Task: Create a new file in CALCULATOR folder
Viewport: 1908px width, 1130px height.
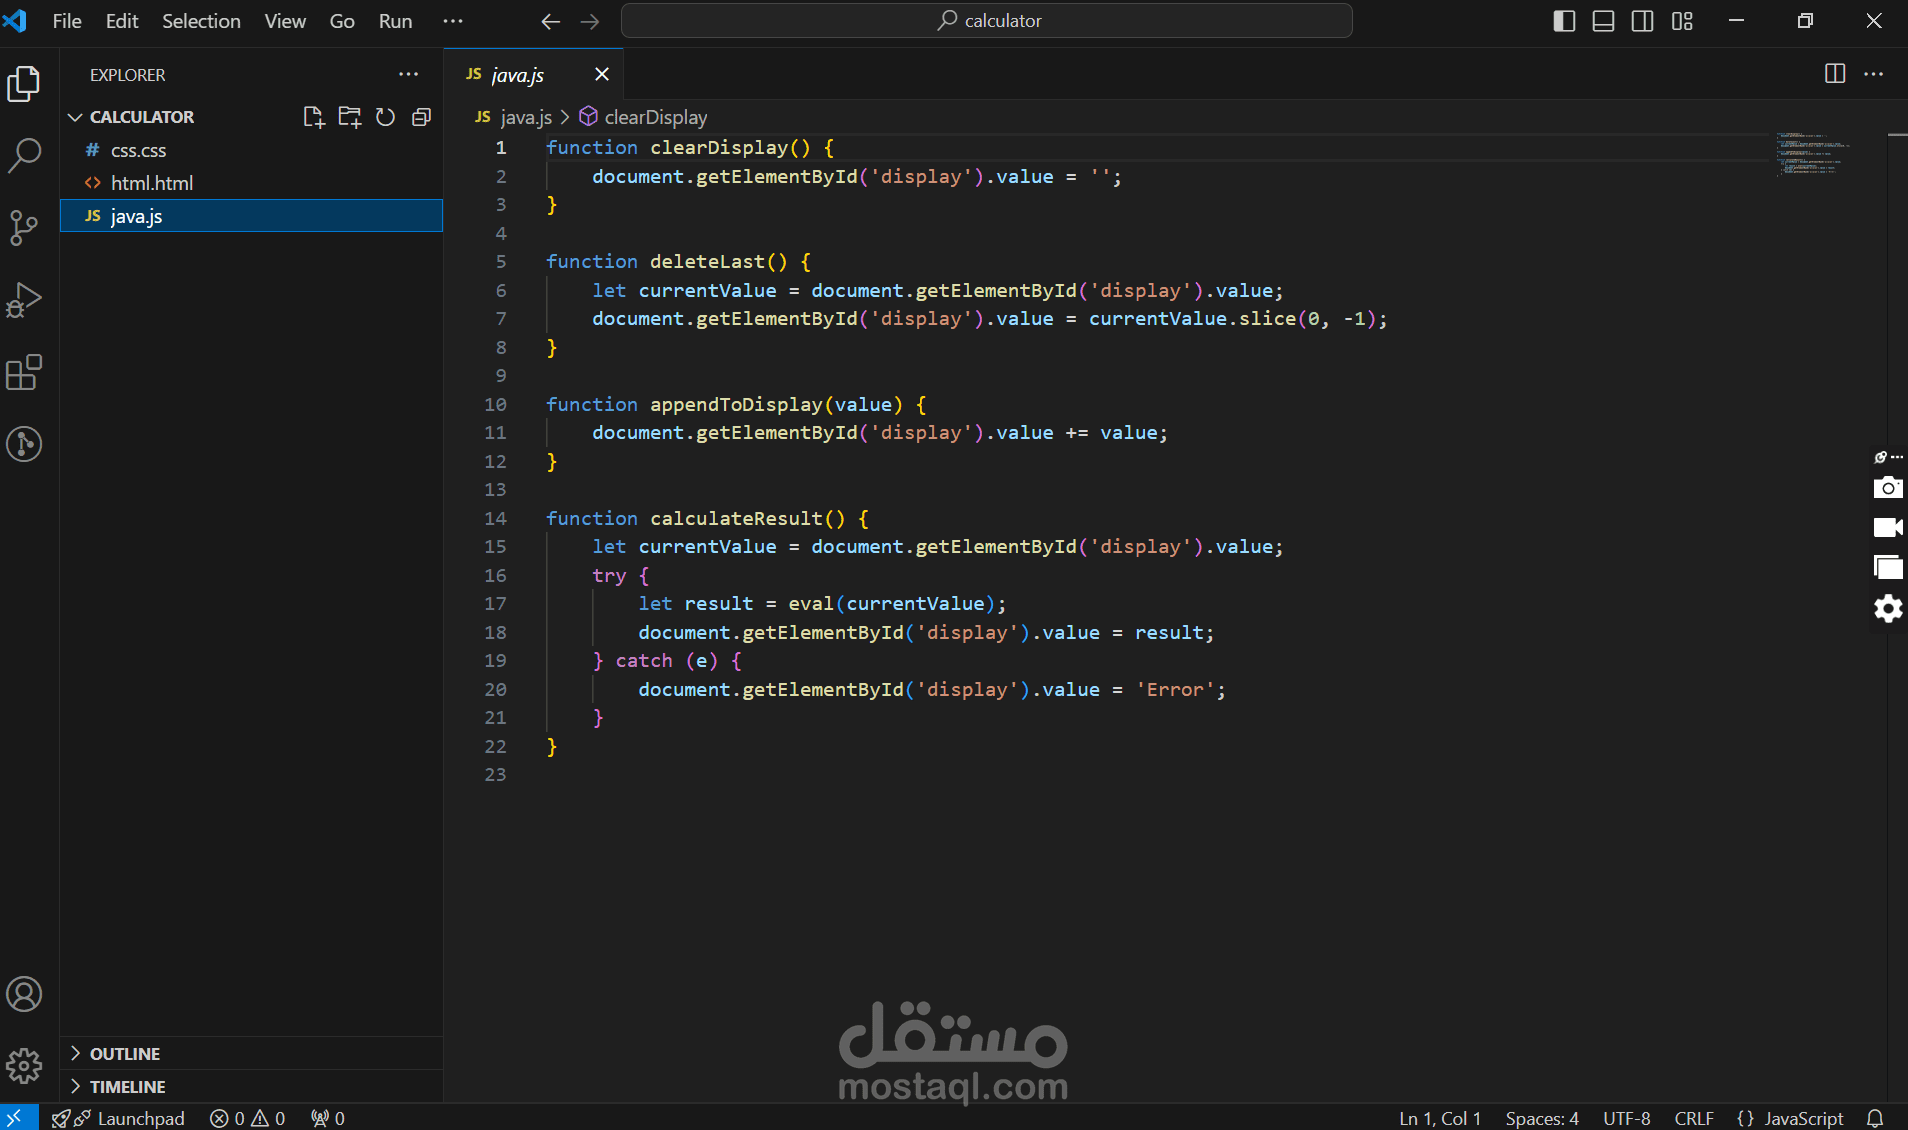Action: coord(314,117)
